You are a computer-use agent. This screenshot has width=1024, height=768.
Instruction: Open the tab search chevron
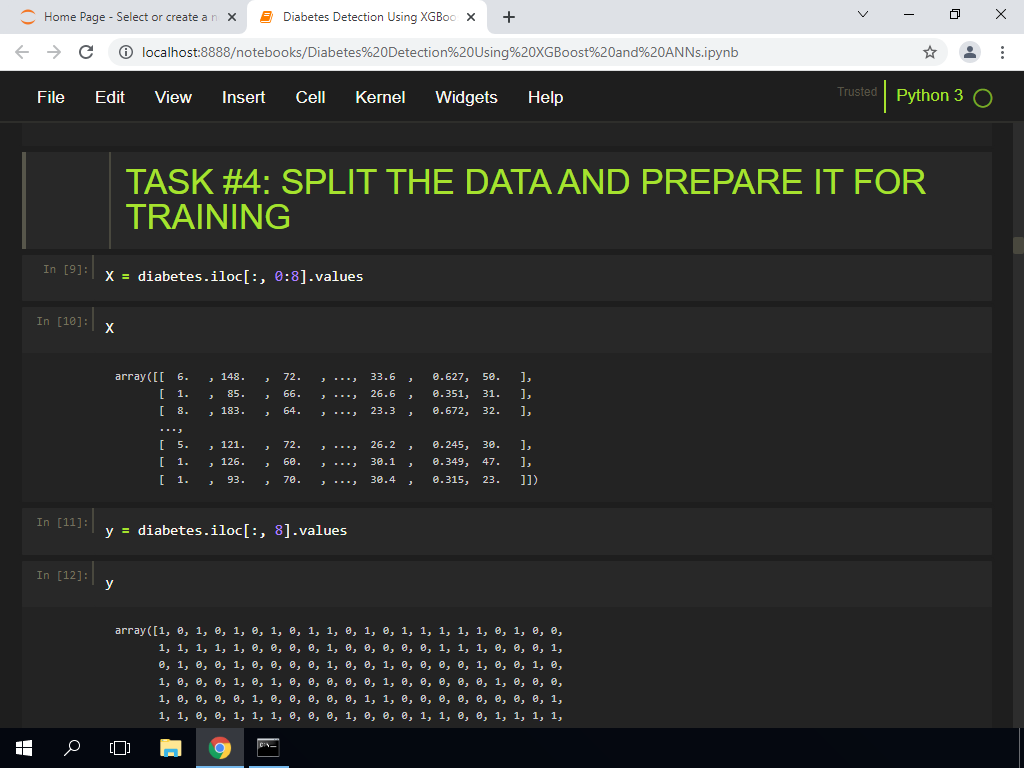click(863, 14)
